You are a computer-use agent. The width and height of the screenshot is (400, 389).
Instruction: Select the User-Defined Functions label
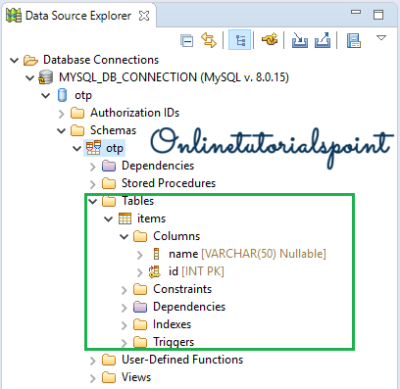tap(182, 360)
